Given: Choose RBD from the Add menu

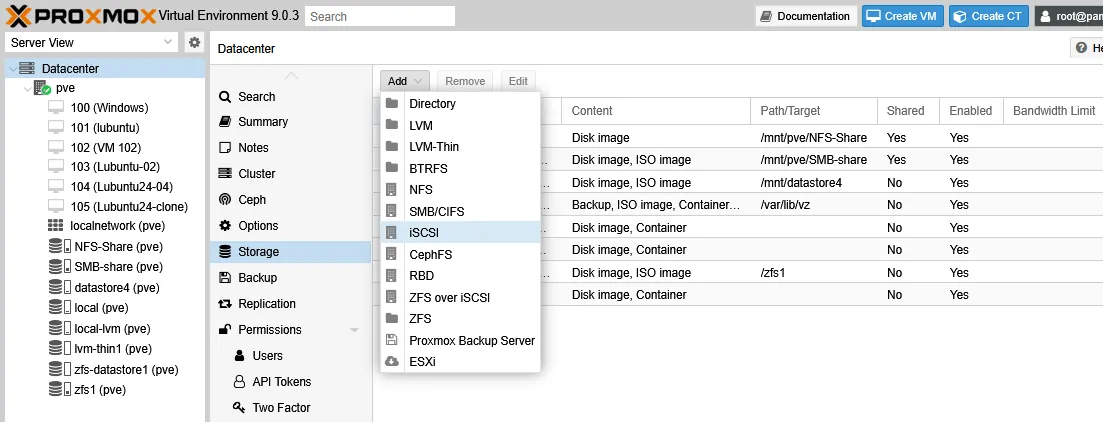Looking at the screenshot, I should [460, 276].
